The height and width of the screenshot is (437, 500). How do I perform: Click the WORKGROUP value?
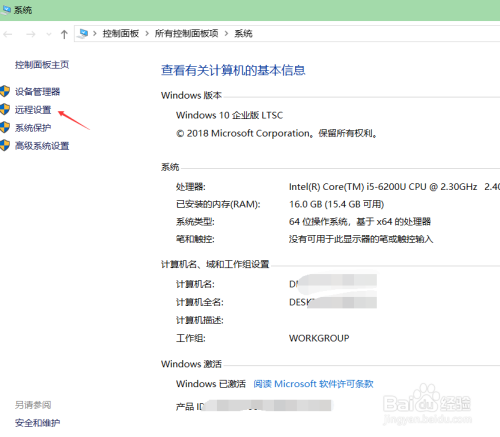click(x=319, y=338)
